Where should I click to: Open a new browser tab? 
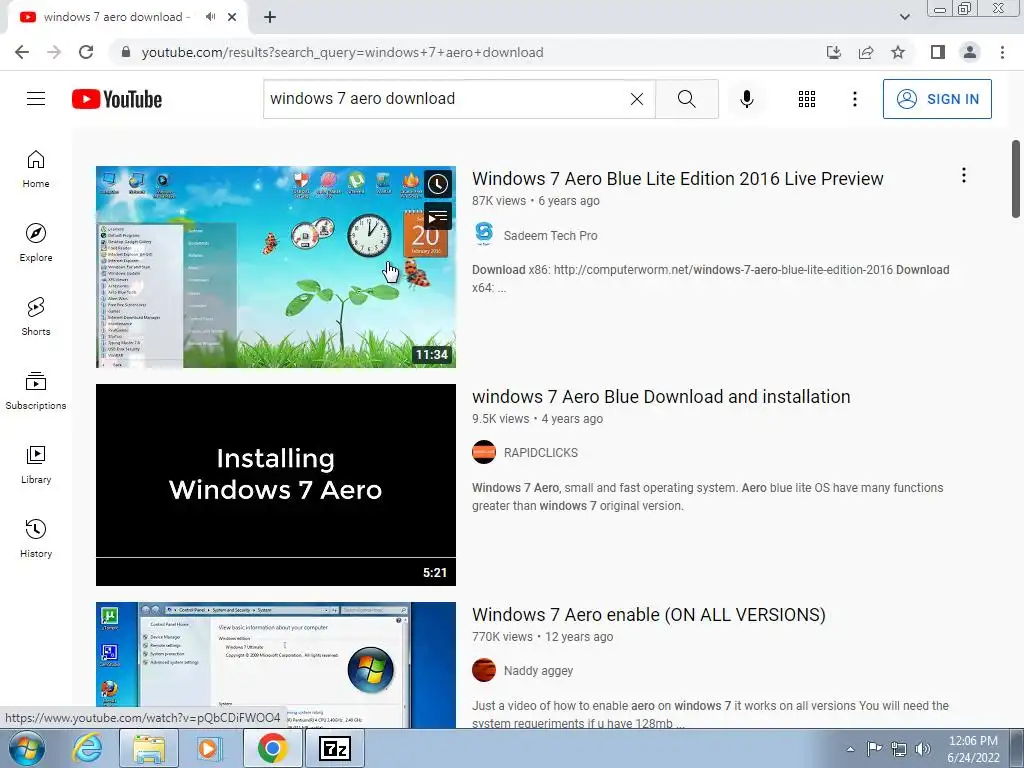[270, 17]
